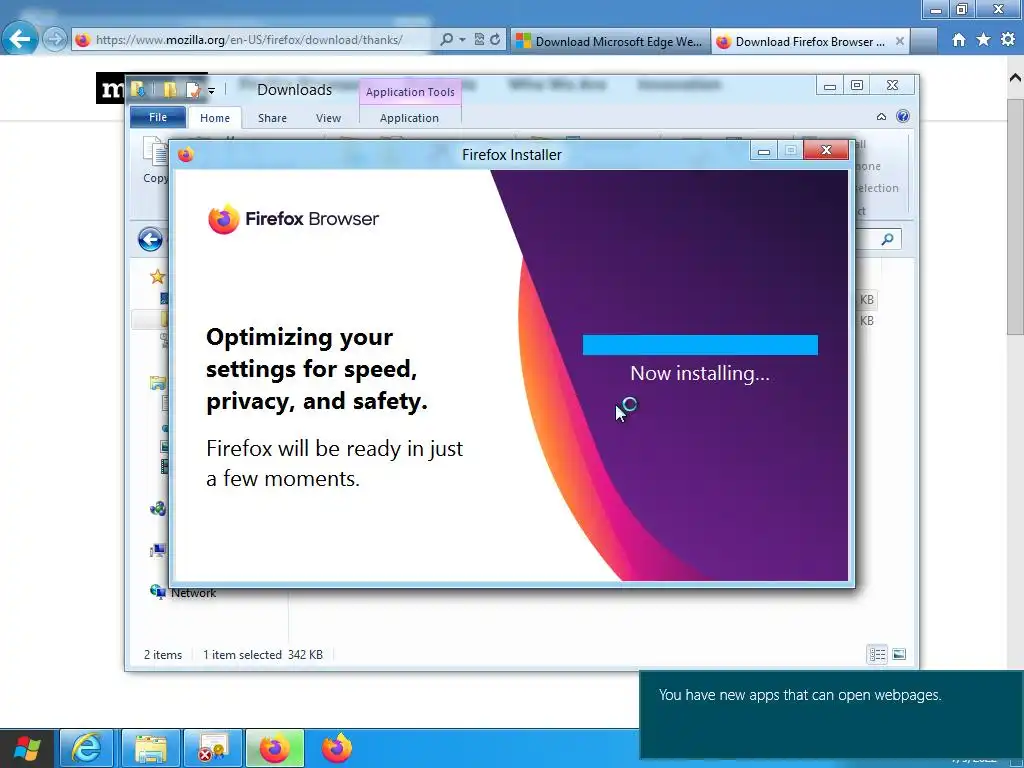The width and height of the screenshot is (1024, 768).
Task: Click active Firefox Installer taskbar button
Action: click(x=275, y=748)
